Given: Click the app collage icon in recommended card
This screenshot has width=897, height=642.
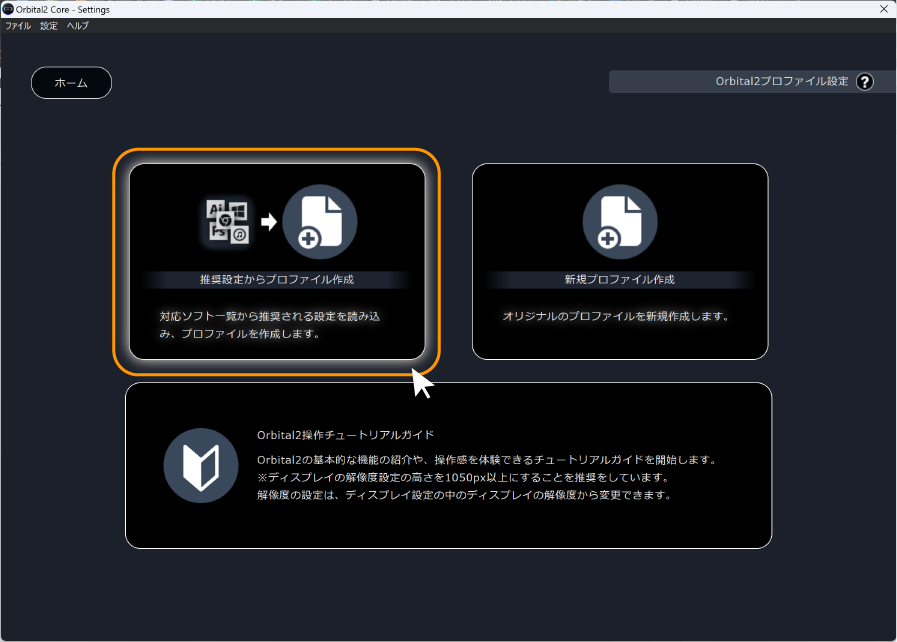Looking at the screenshot, I should coord(228,222).
